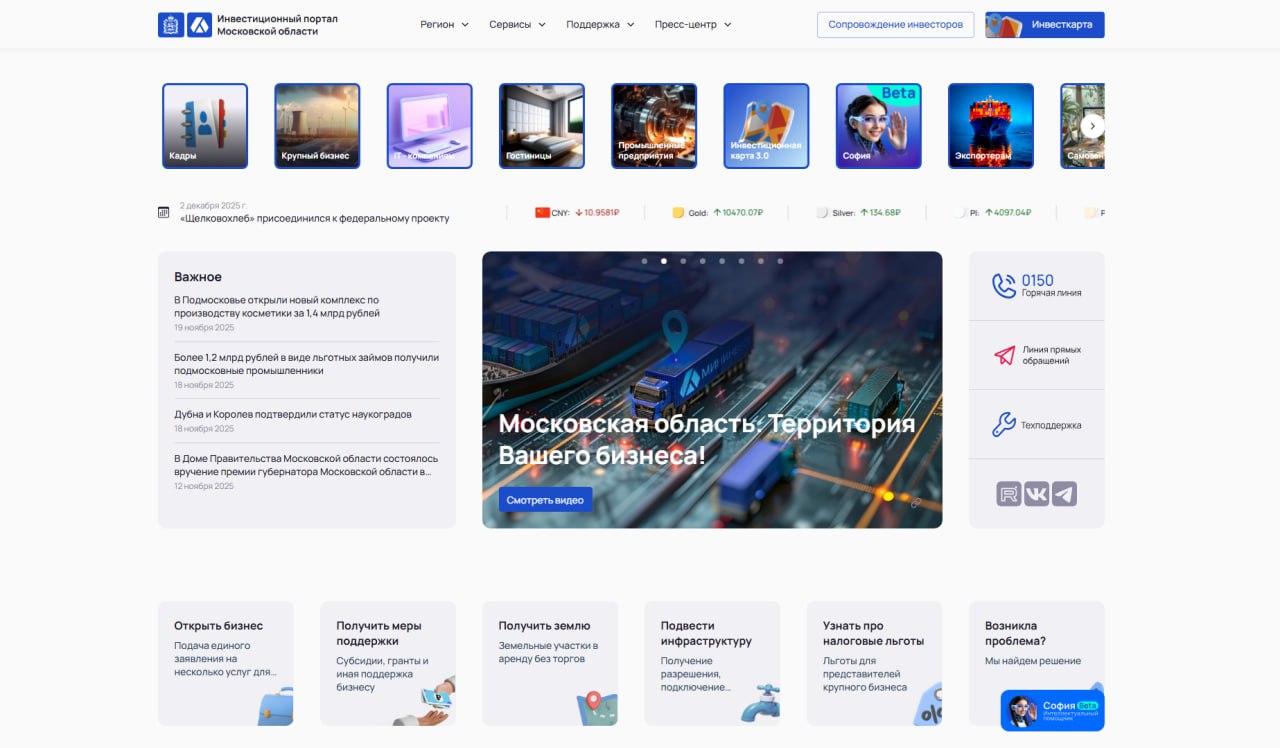Switch to the third banner slide dot
Viewport: 1280px width, 748px height.
tap(683, 261)
